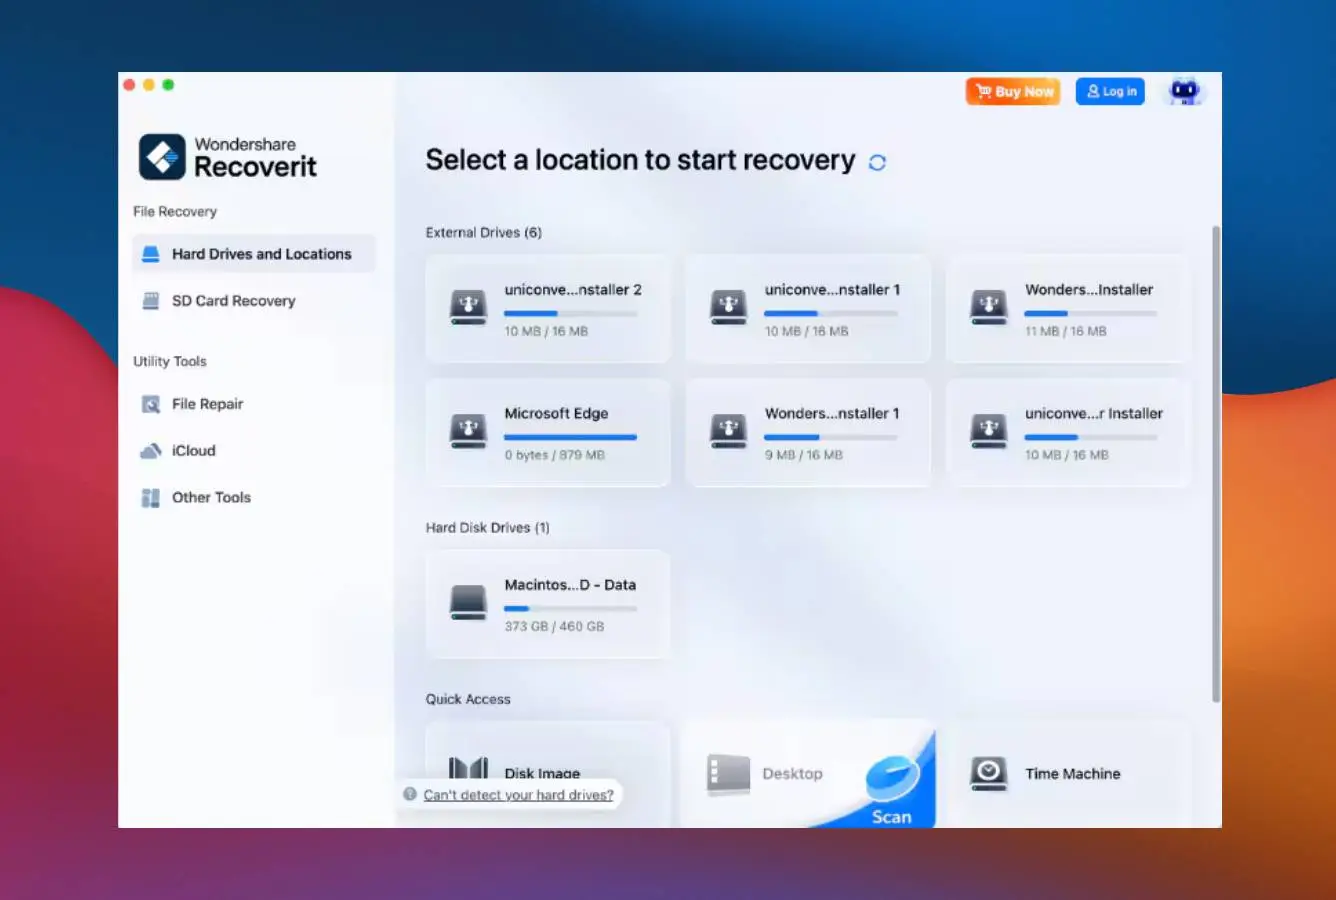Click the Microsoft Edge drive name

[556, 413]
